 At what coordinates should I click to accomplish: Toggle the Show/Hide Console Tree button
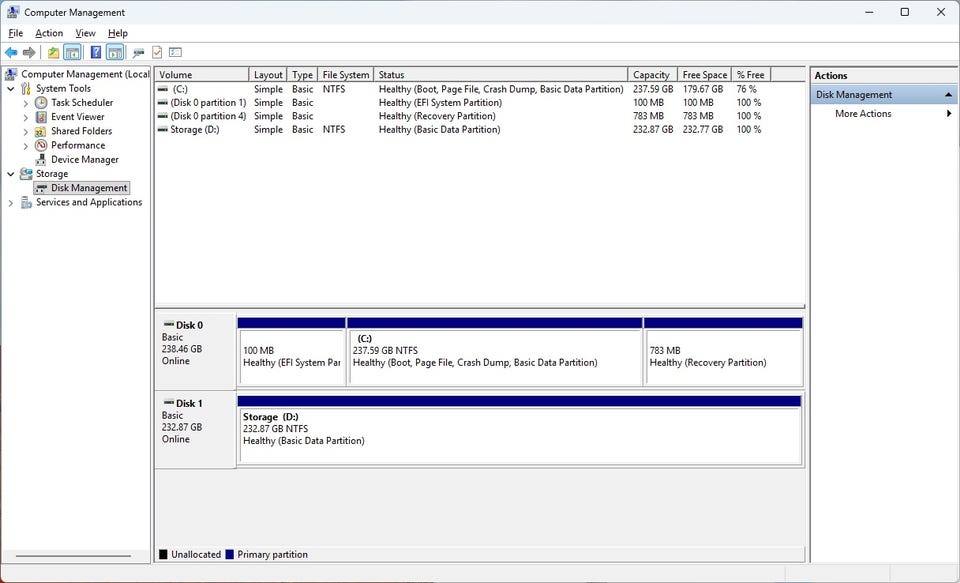72,52
